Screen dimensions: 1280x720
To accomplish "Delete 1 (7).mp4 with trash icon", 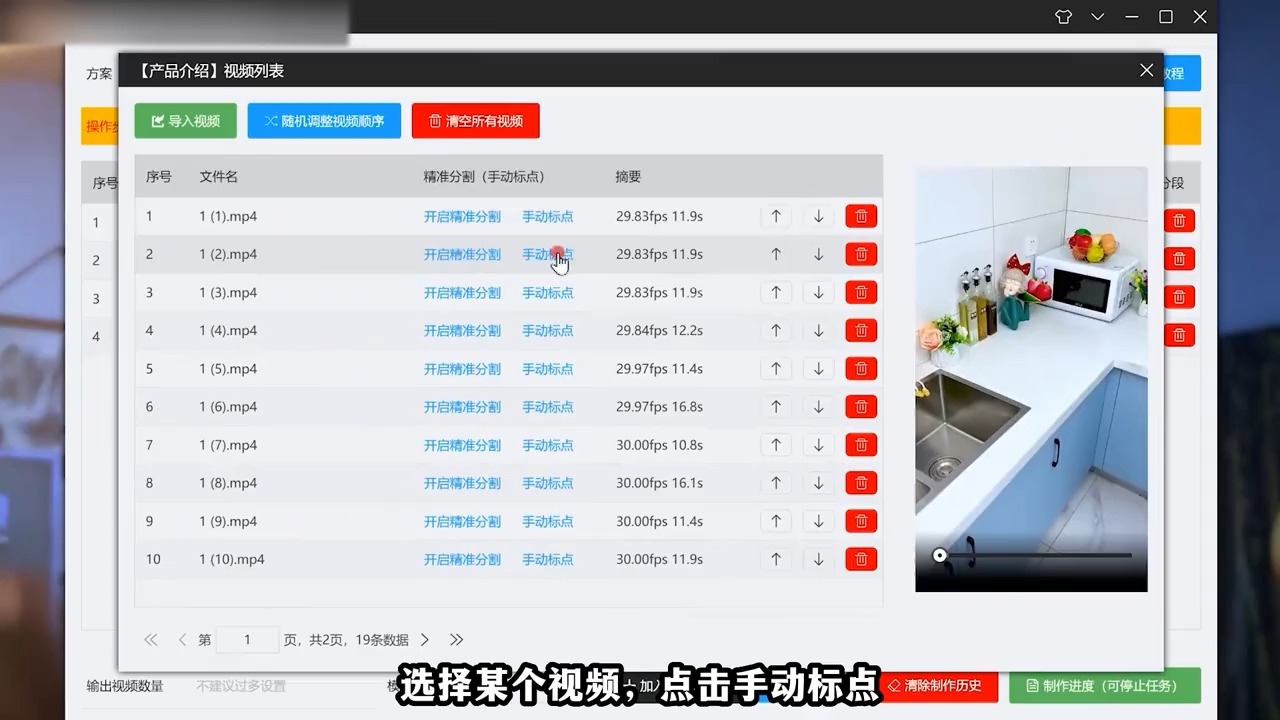I will pos(861,445).
